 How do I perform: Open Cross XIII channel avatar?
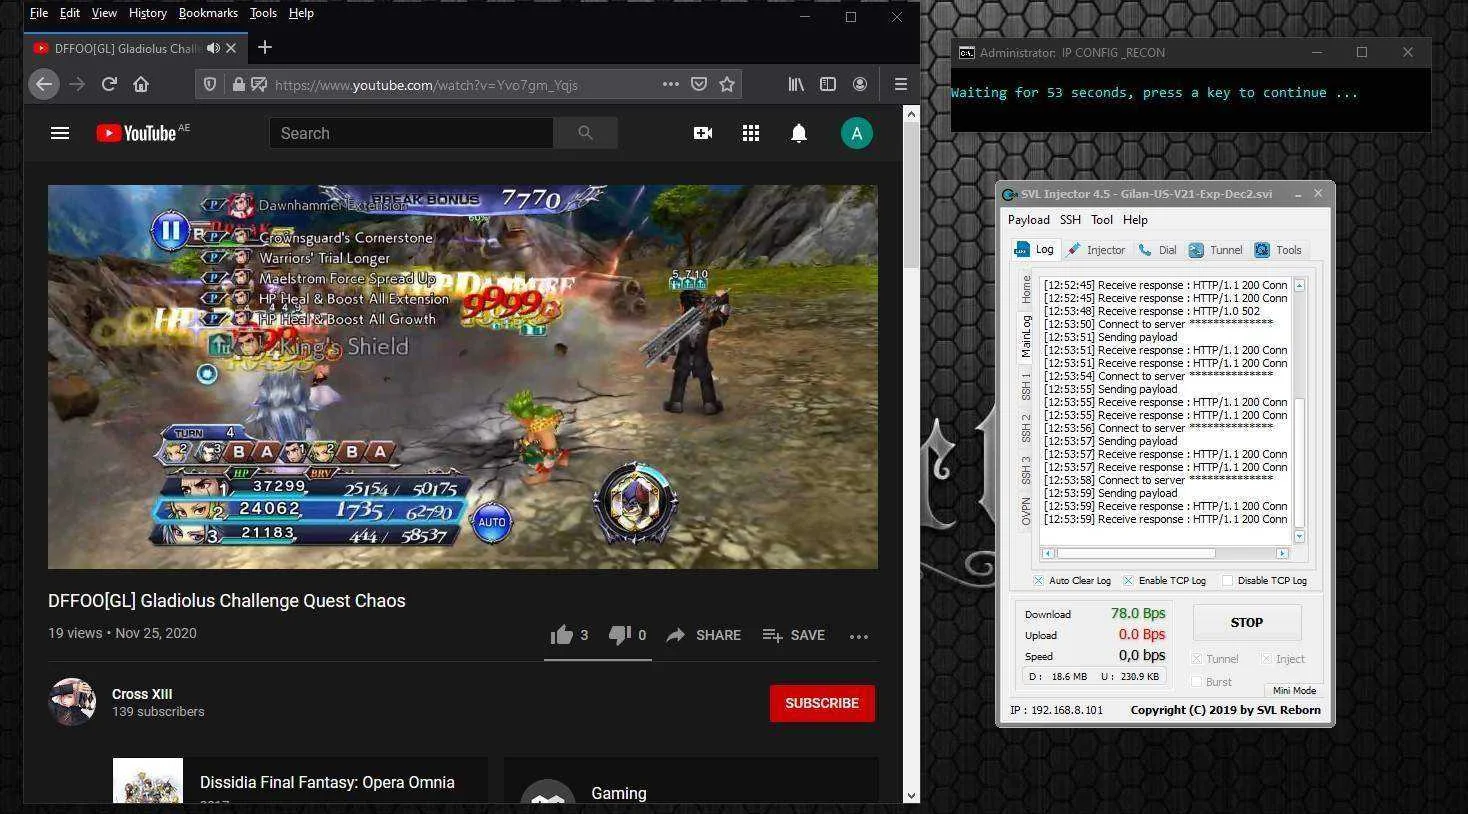coord(72,702)
